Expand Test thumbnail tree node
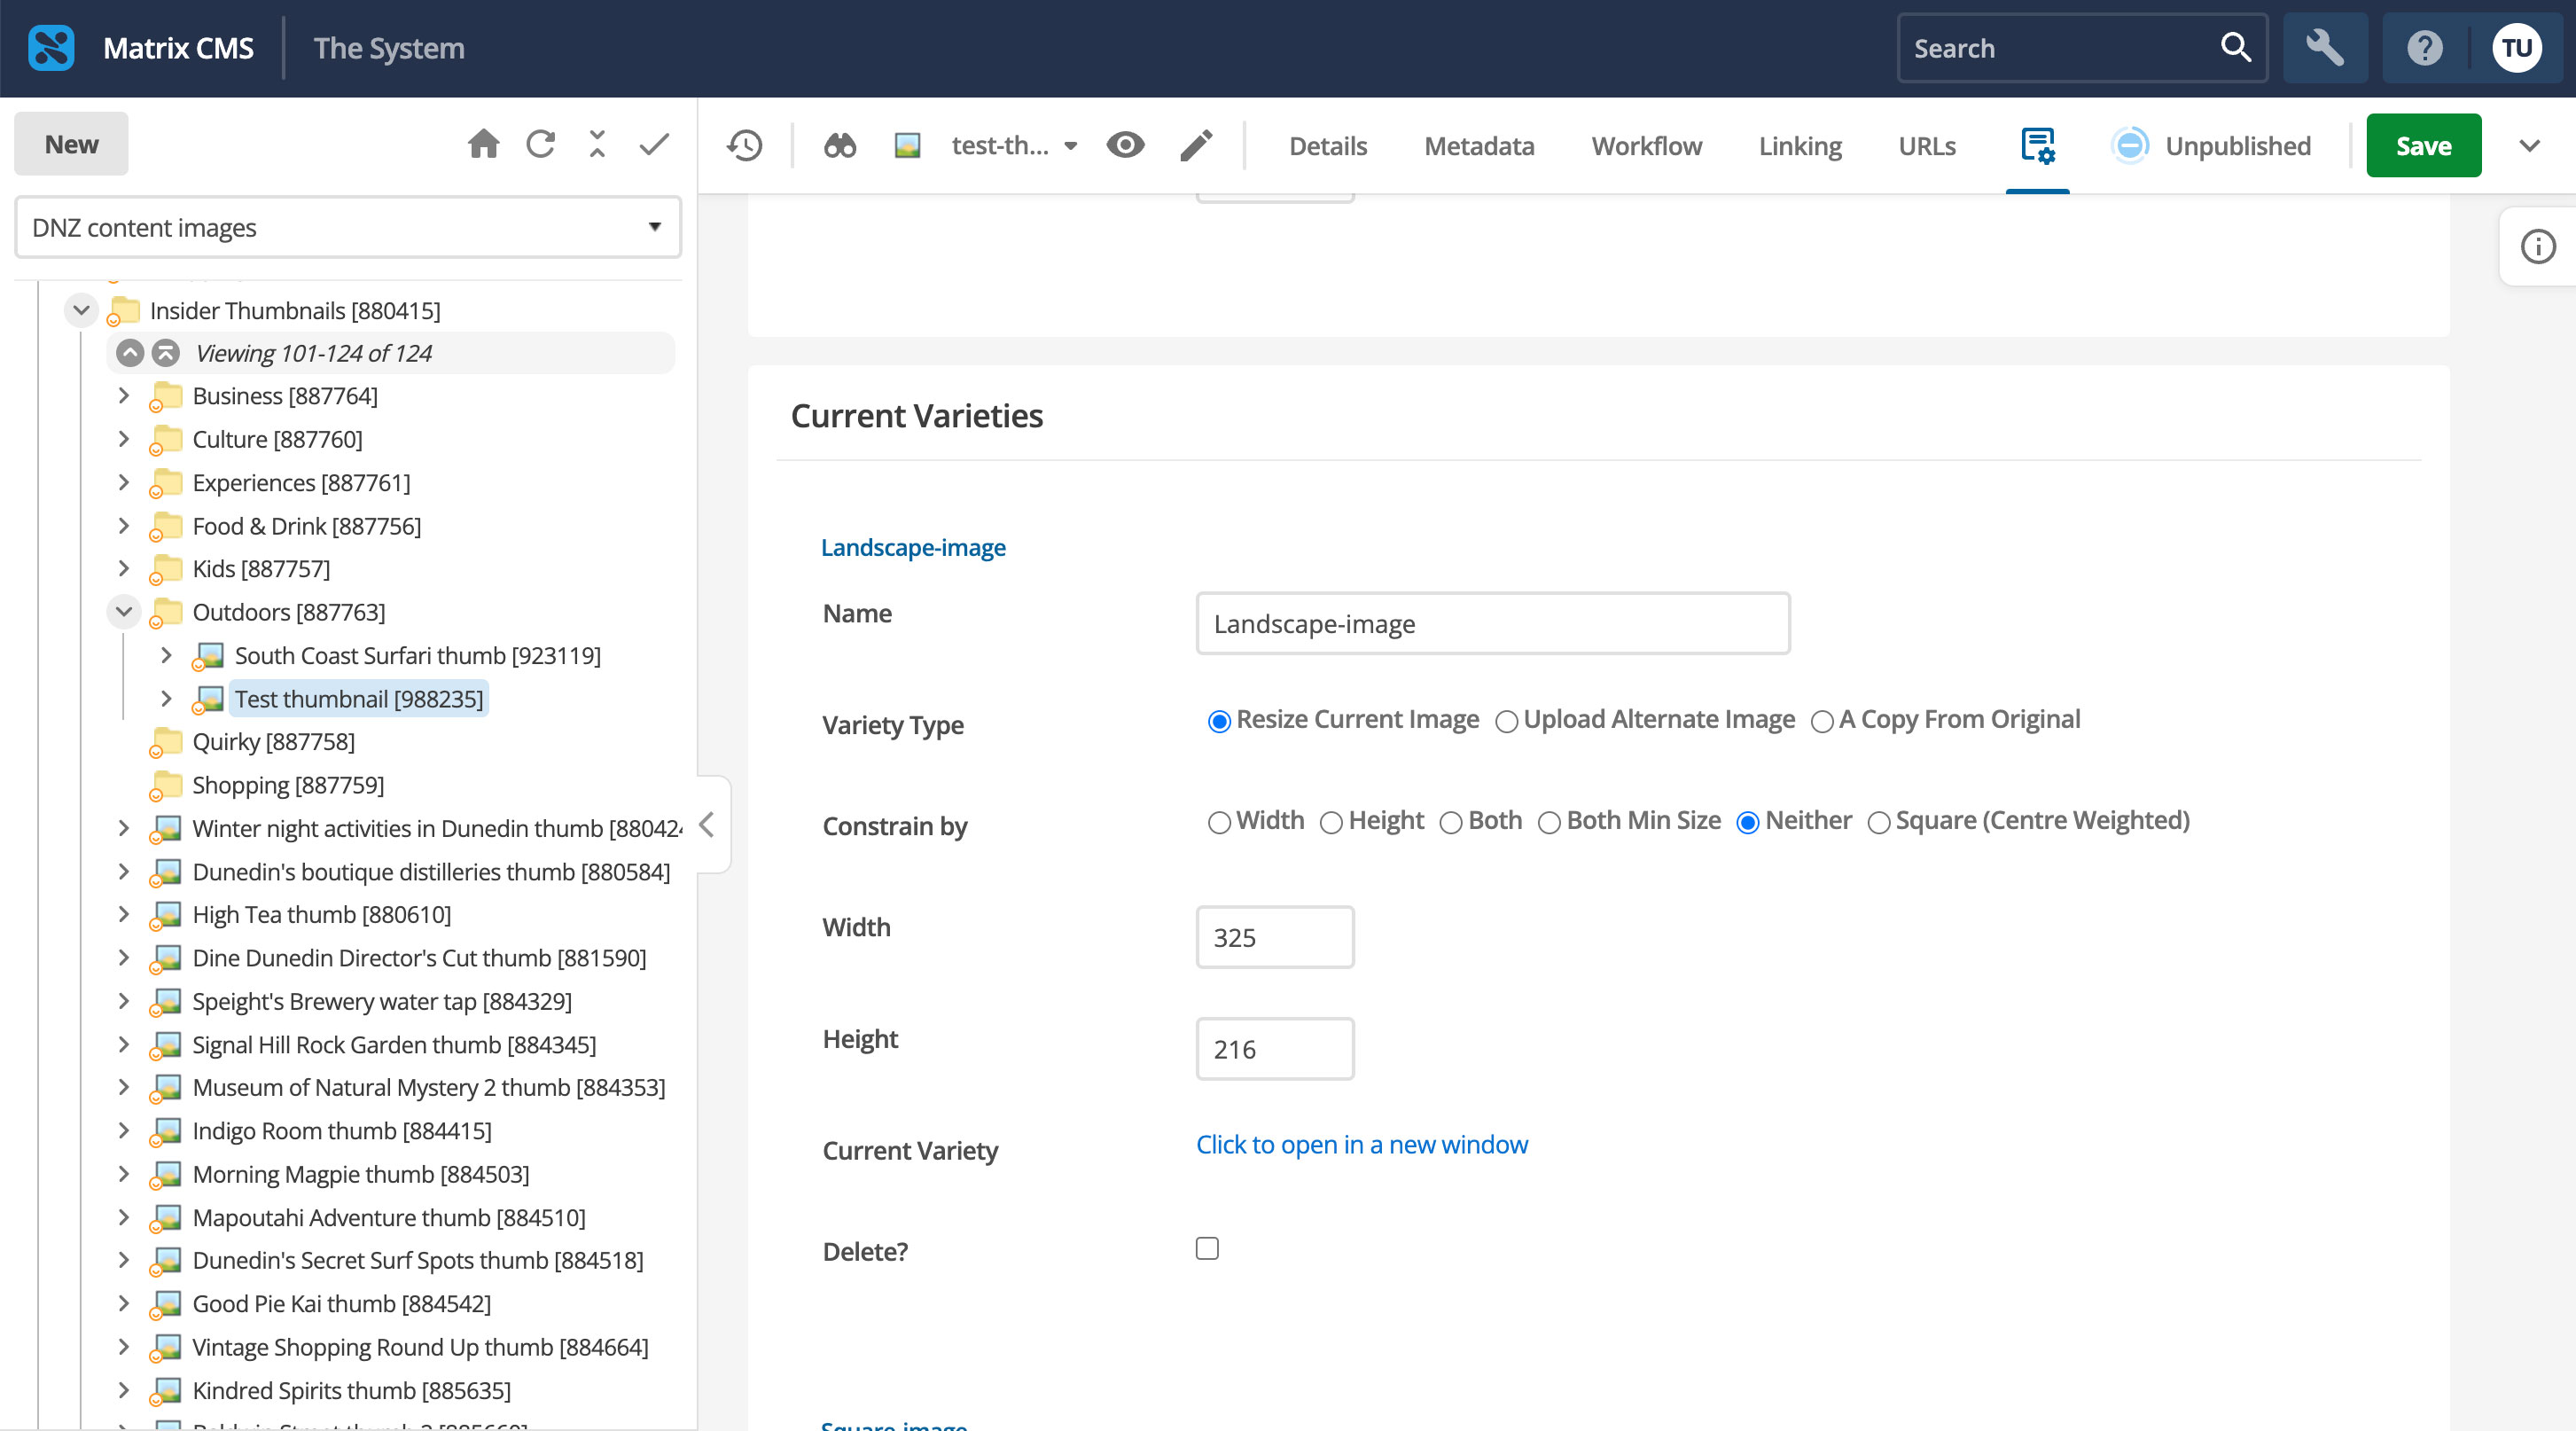Image resolution: width=2576 pixels, height=1431 pixels. pyautogui.click(x=166, y=699)
